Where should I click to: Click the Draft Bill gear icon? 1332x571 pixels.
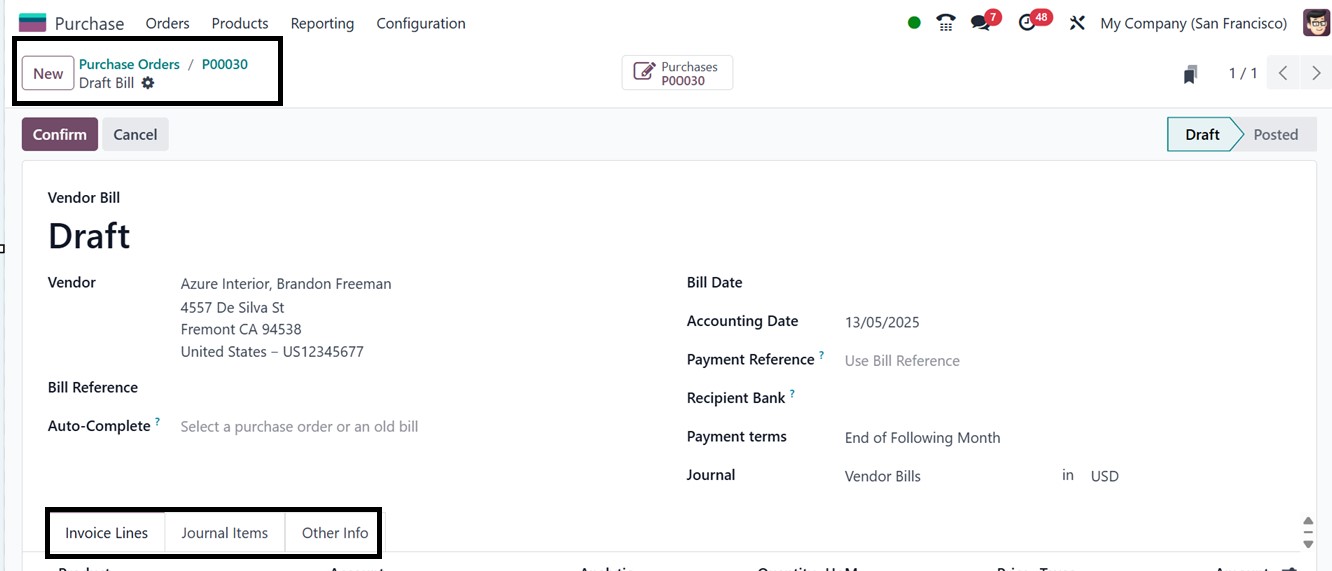tap(148, 83)
